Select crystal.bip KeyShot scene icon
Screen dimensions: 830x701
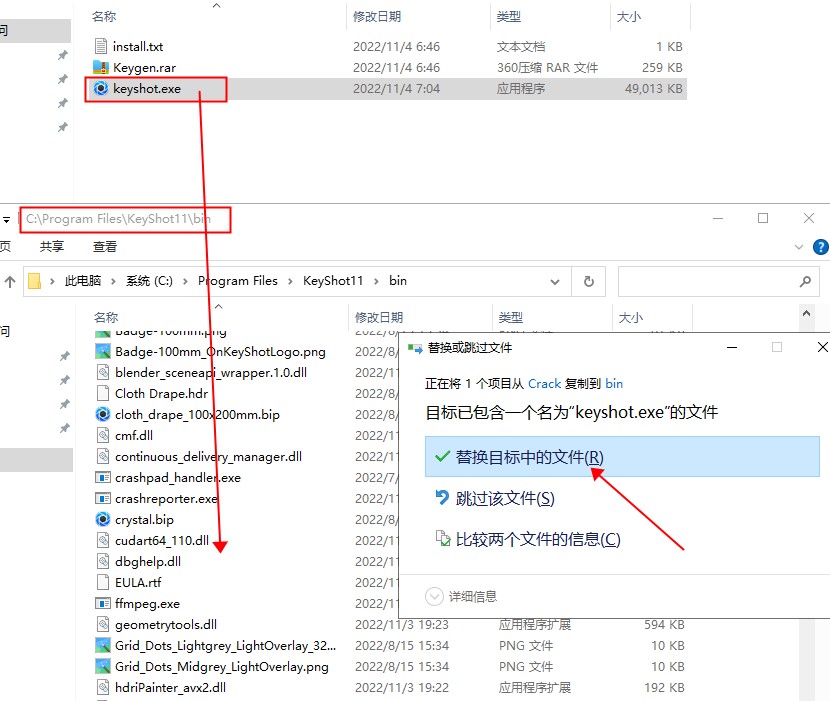(x=102, y=519)
